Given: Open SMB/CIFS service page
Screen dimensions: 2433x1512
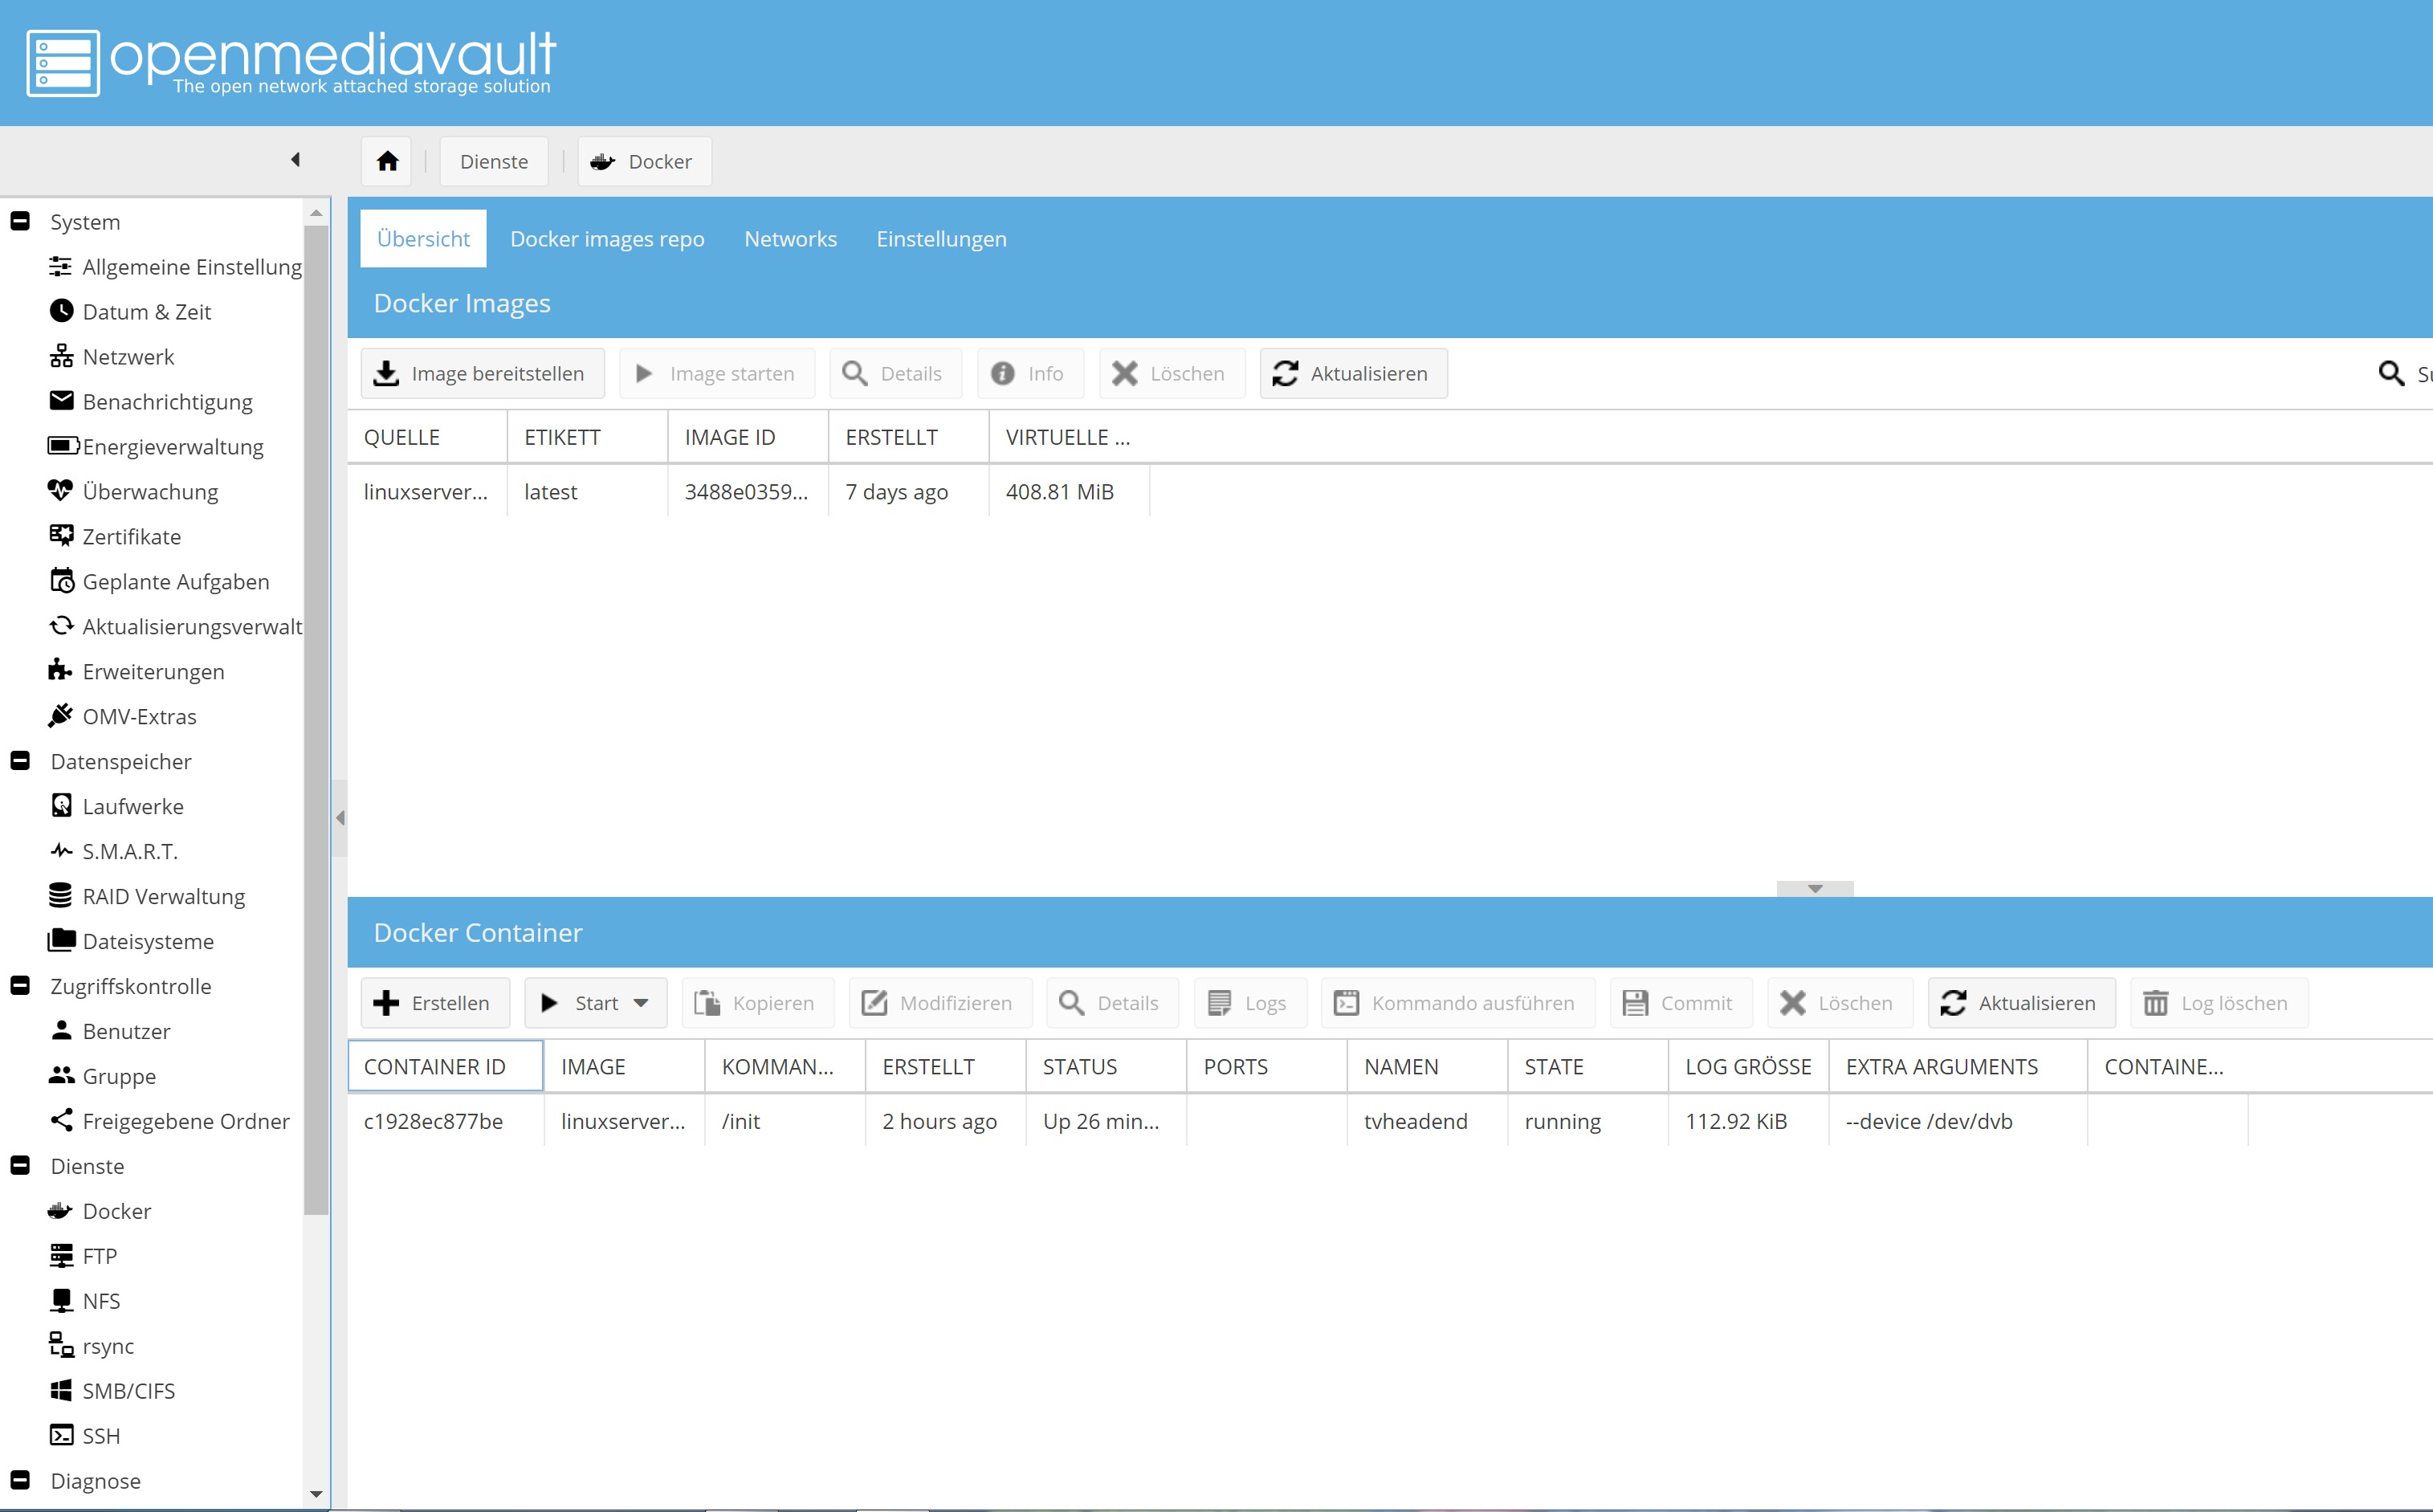Looking at the screenshot, I should 111,1392.
